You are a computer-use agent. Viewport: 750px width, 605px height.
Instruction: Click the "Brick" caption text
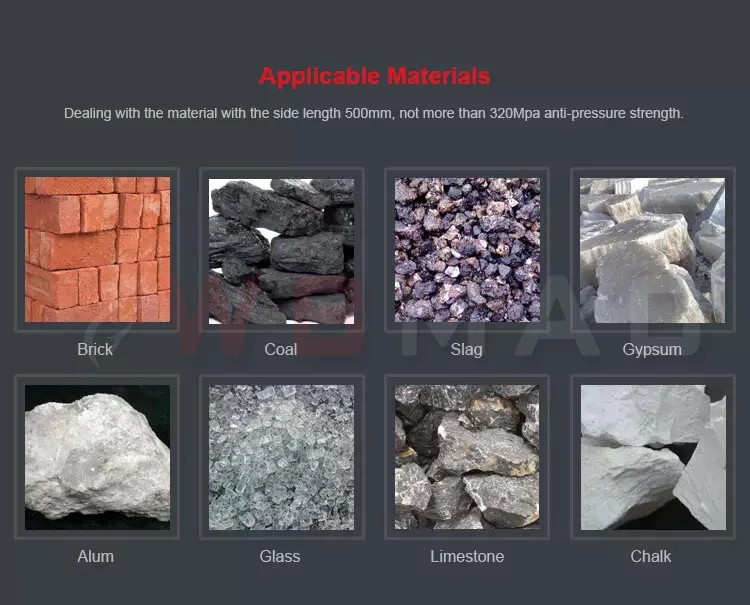pos(95,350)
